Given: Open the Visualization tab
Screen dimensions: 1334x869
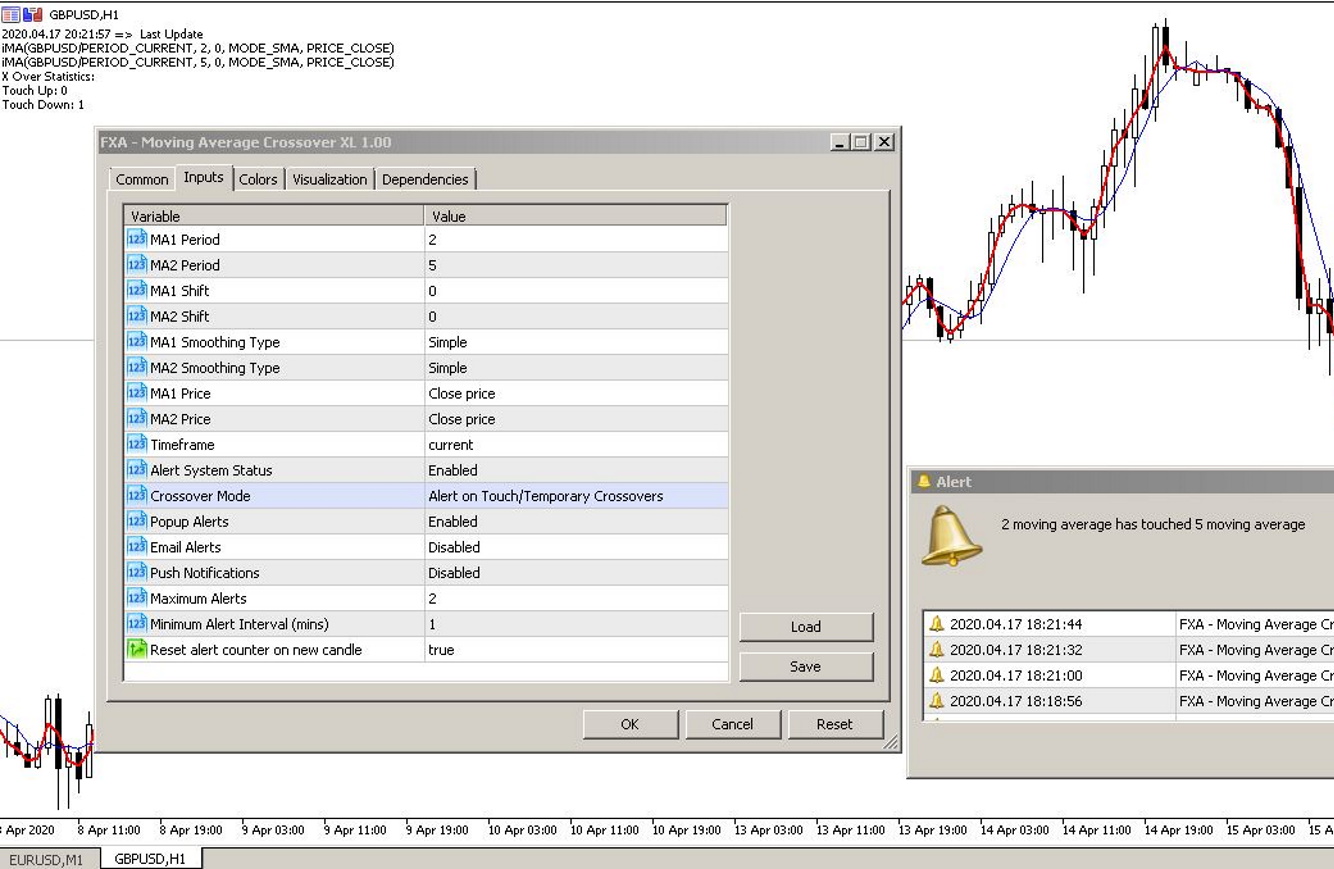Looking at the screenshot, I should 329,179.
